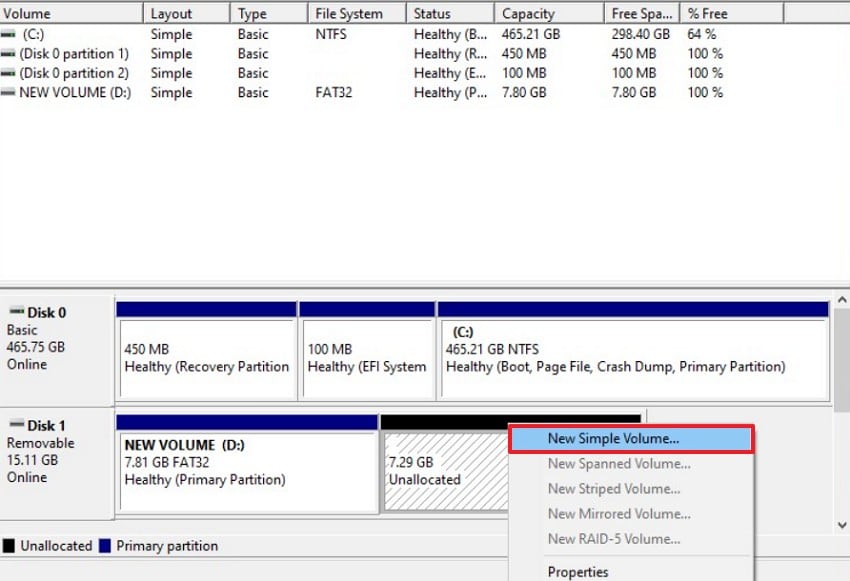
Task: Click the Disk 1 removable drive icon
Action: [17, 423]
